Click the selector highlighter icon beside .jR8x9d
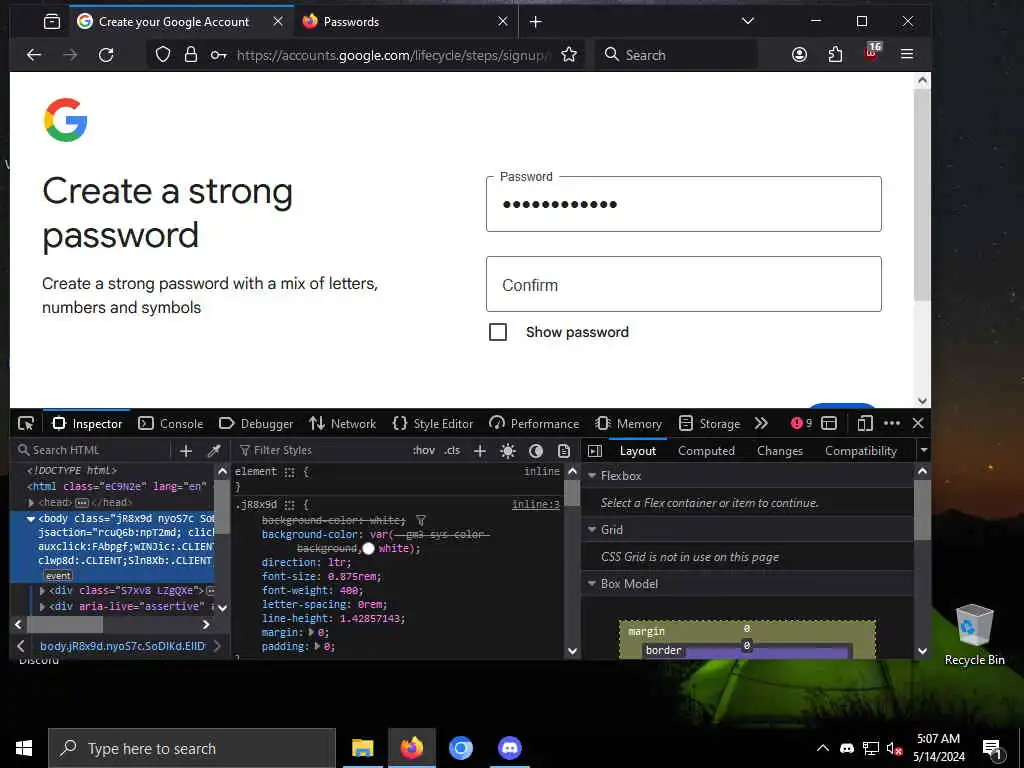This screenshot has height=768, width=1024. point(290,505)
